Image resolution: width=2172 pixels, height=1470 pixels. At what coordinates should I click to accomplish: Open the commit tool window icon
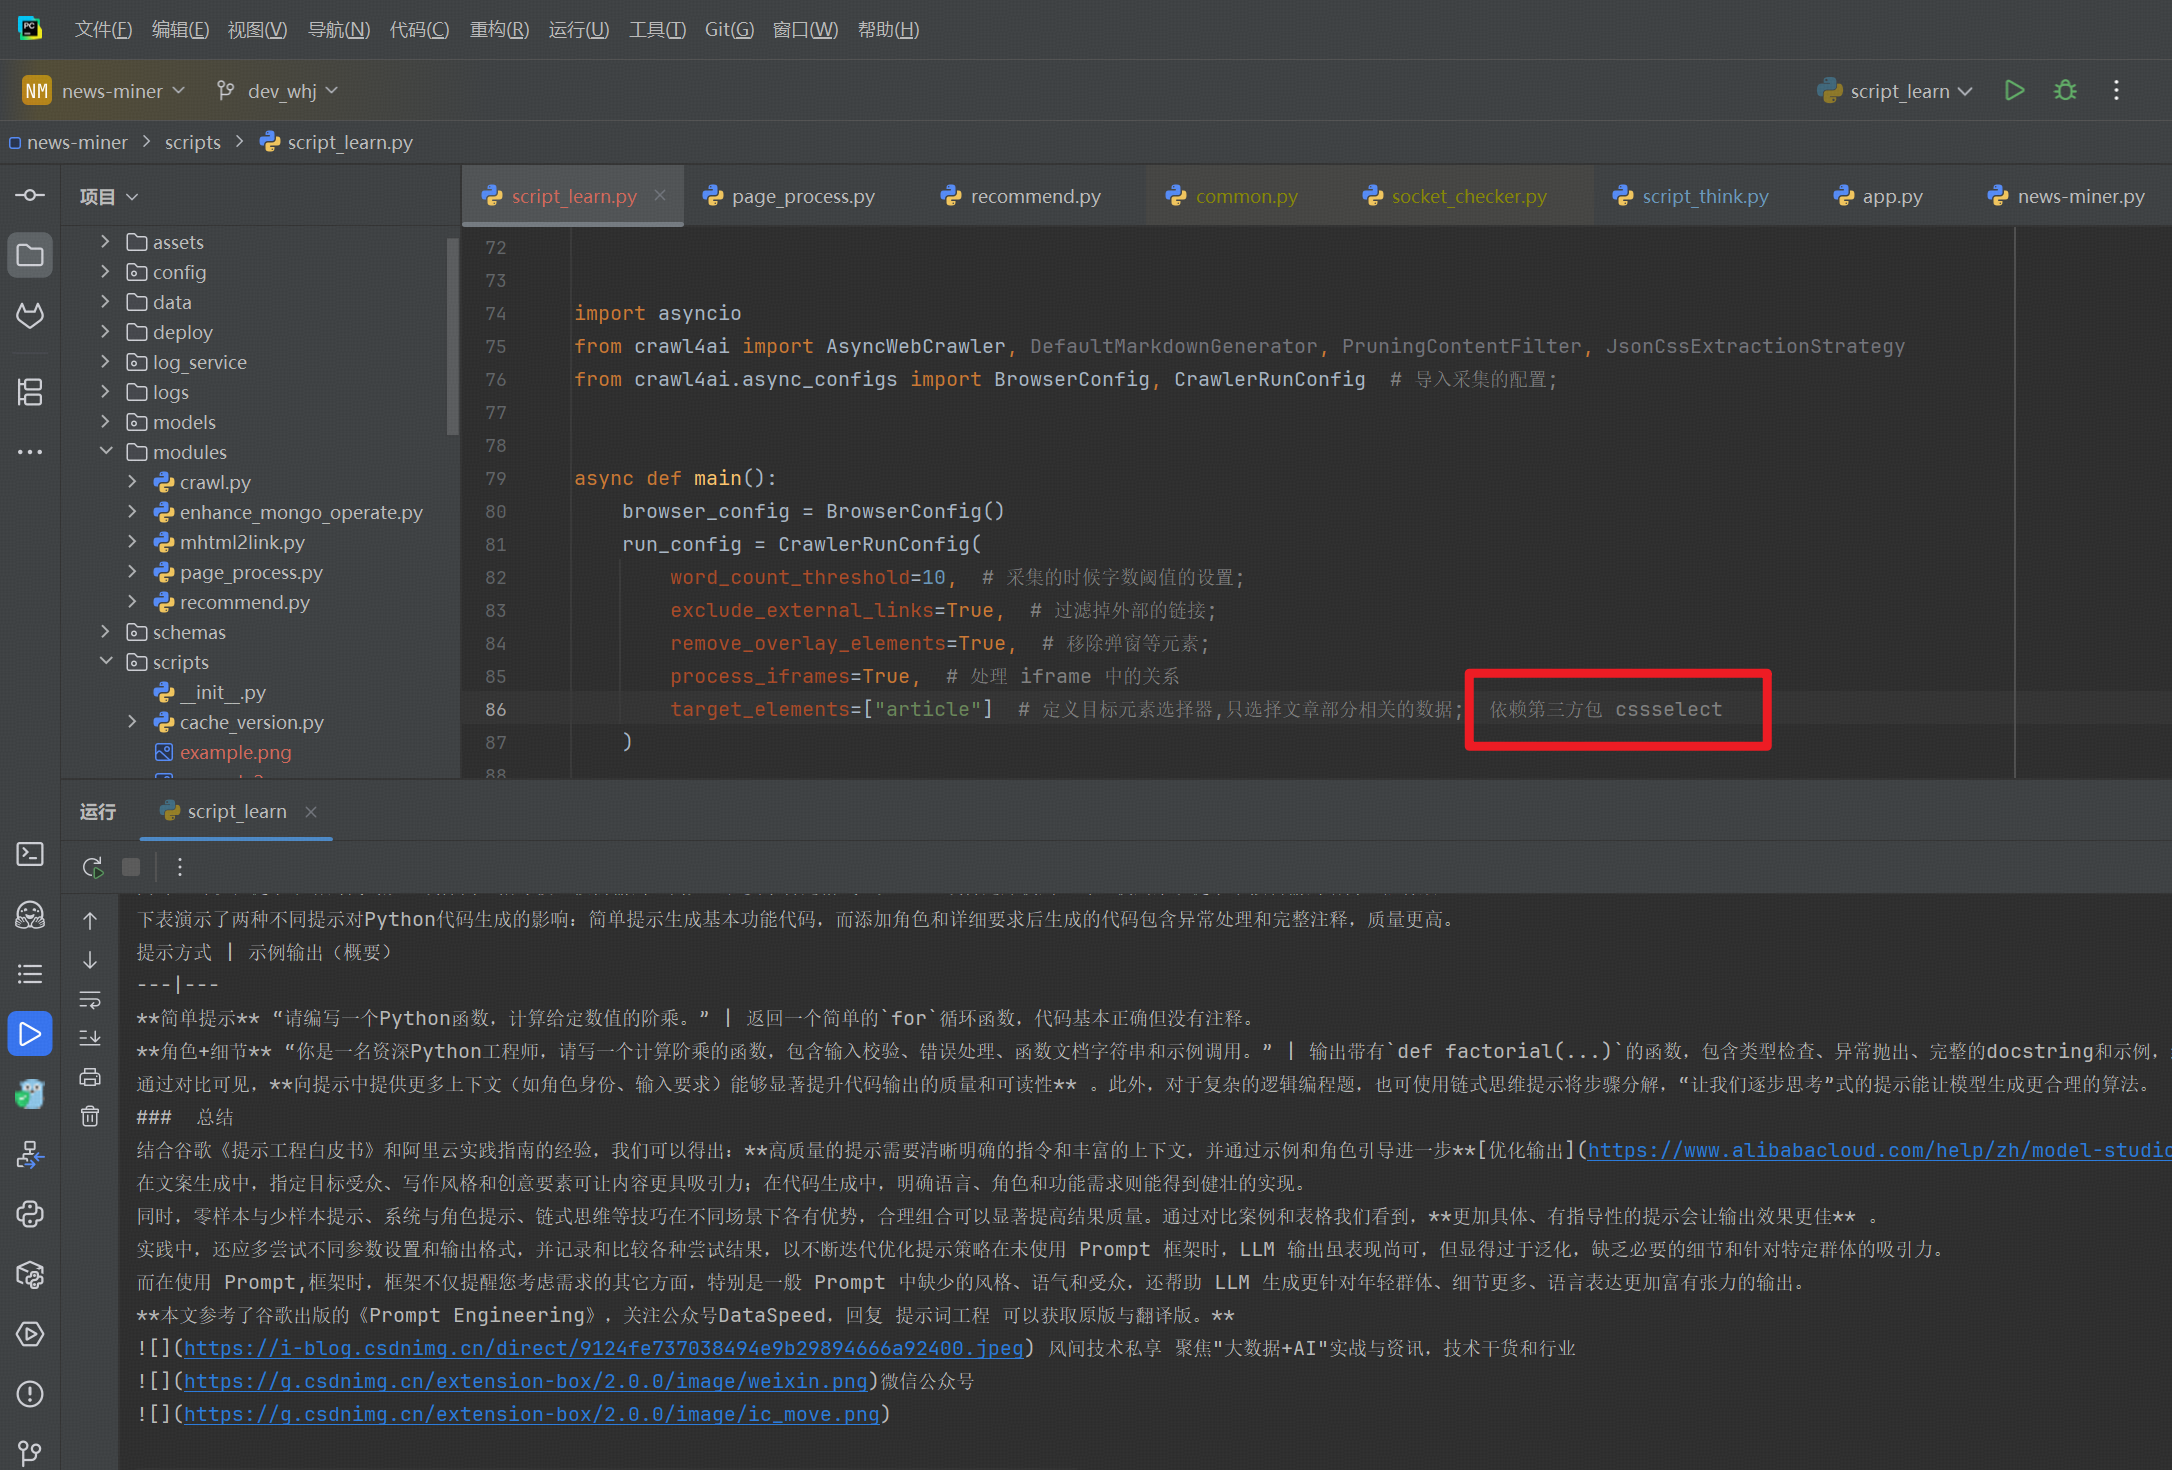tap(30, 196)
